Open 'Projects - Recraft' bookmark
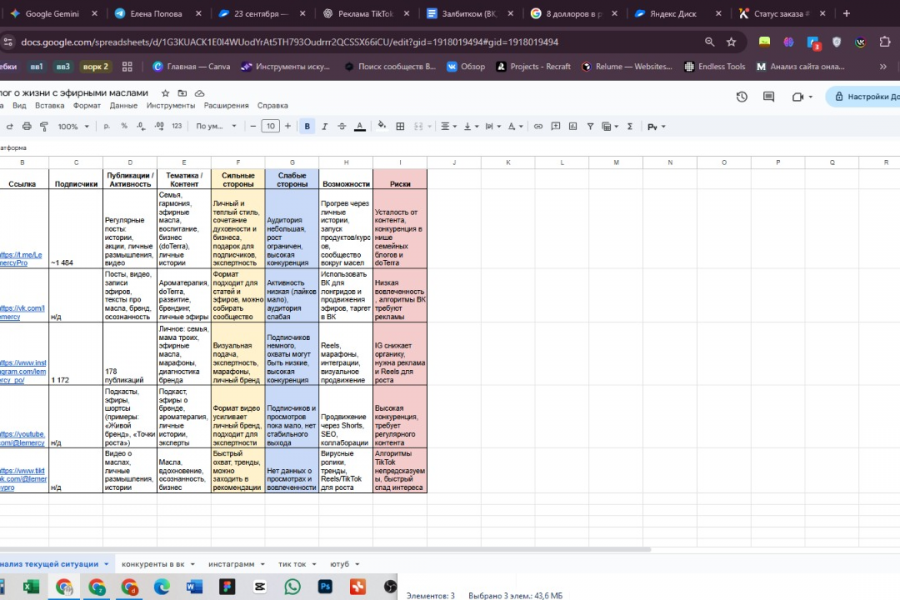Viewport: 900px width, 600px height. point(533,67)
